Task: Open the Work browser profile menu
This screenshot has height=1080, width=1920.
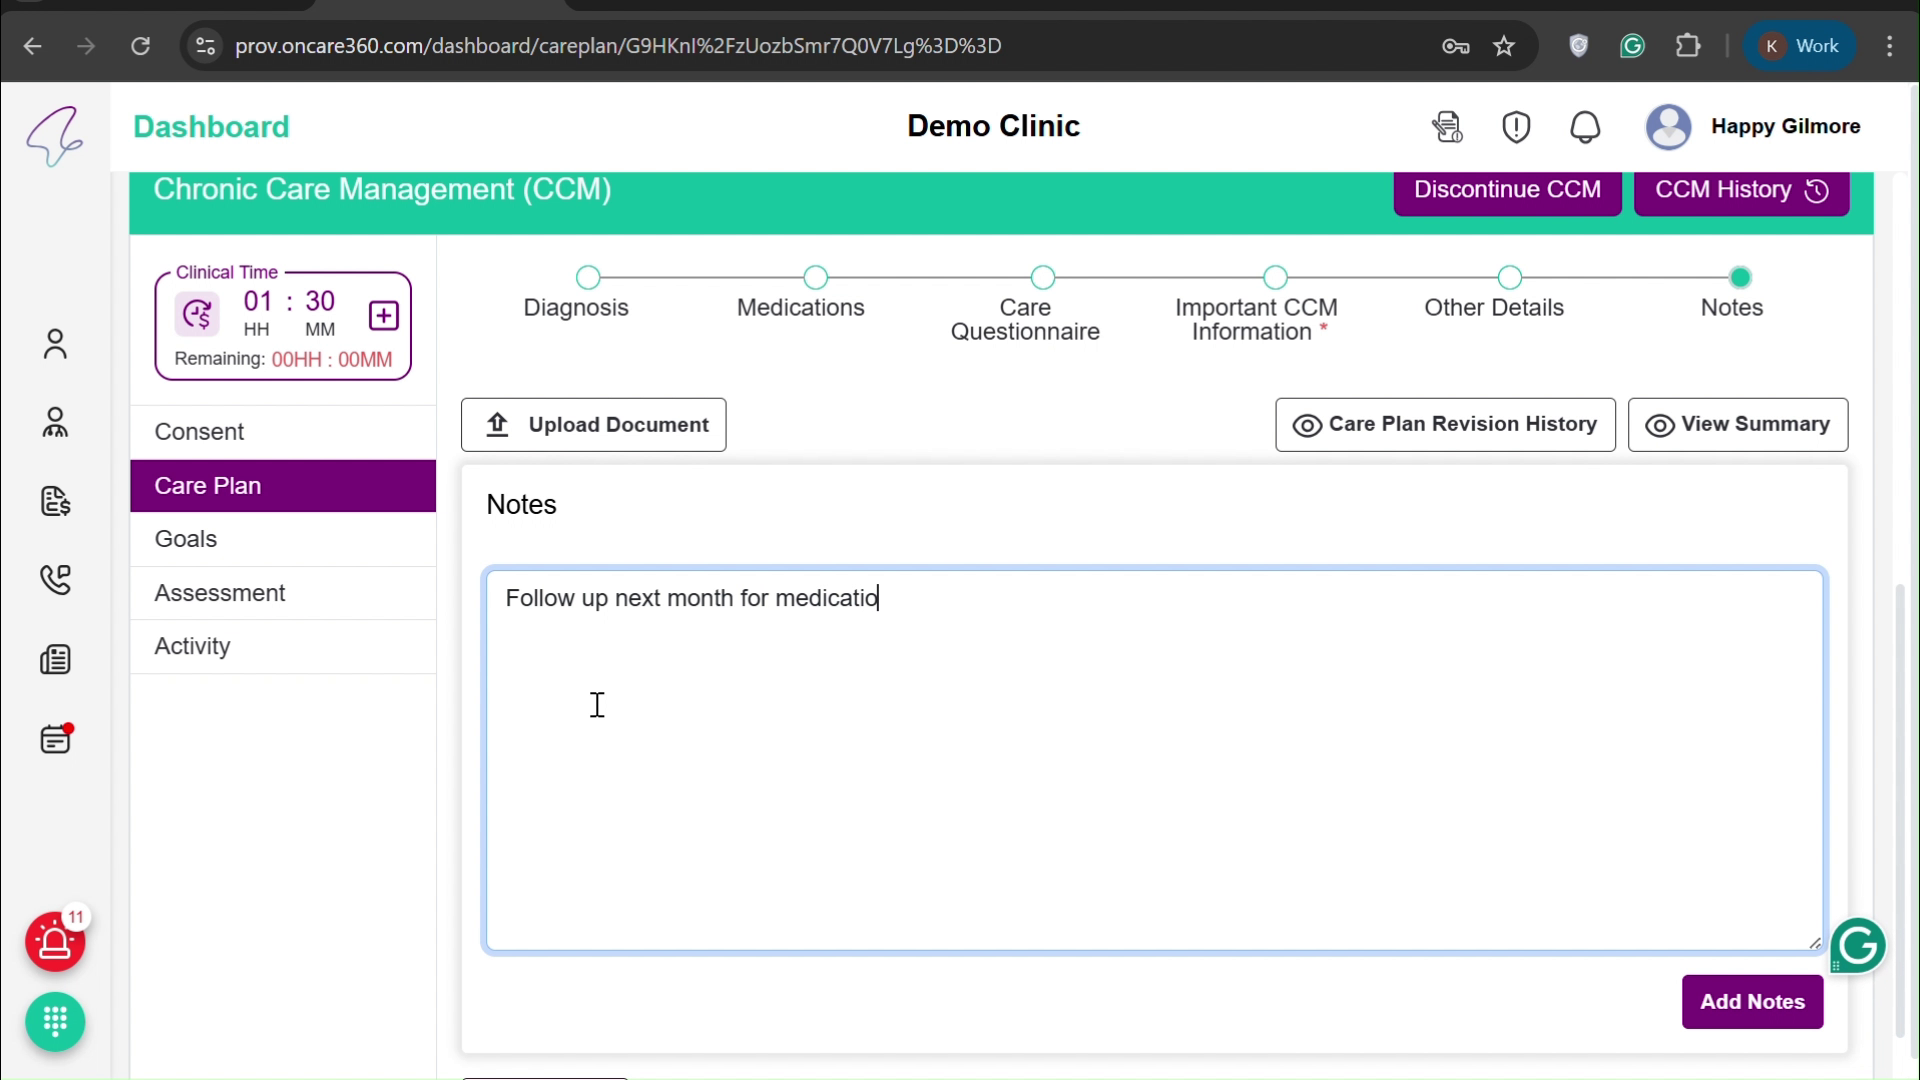Action: (1800, 46)
